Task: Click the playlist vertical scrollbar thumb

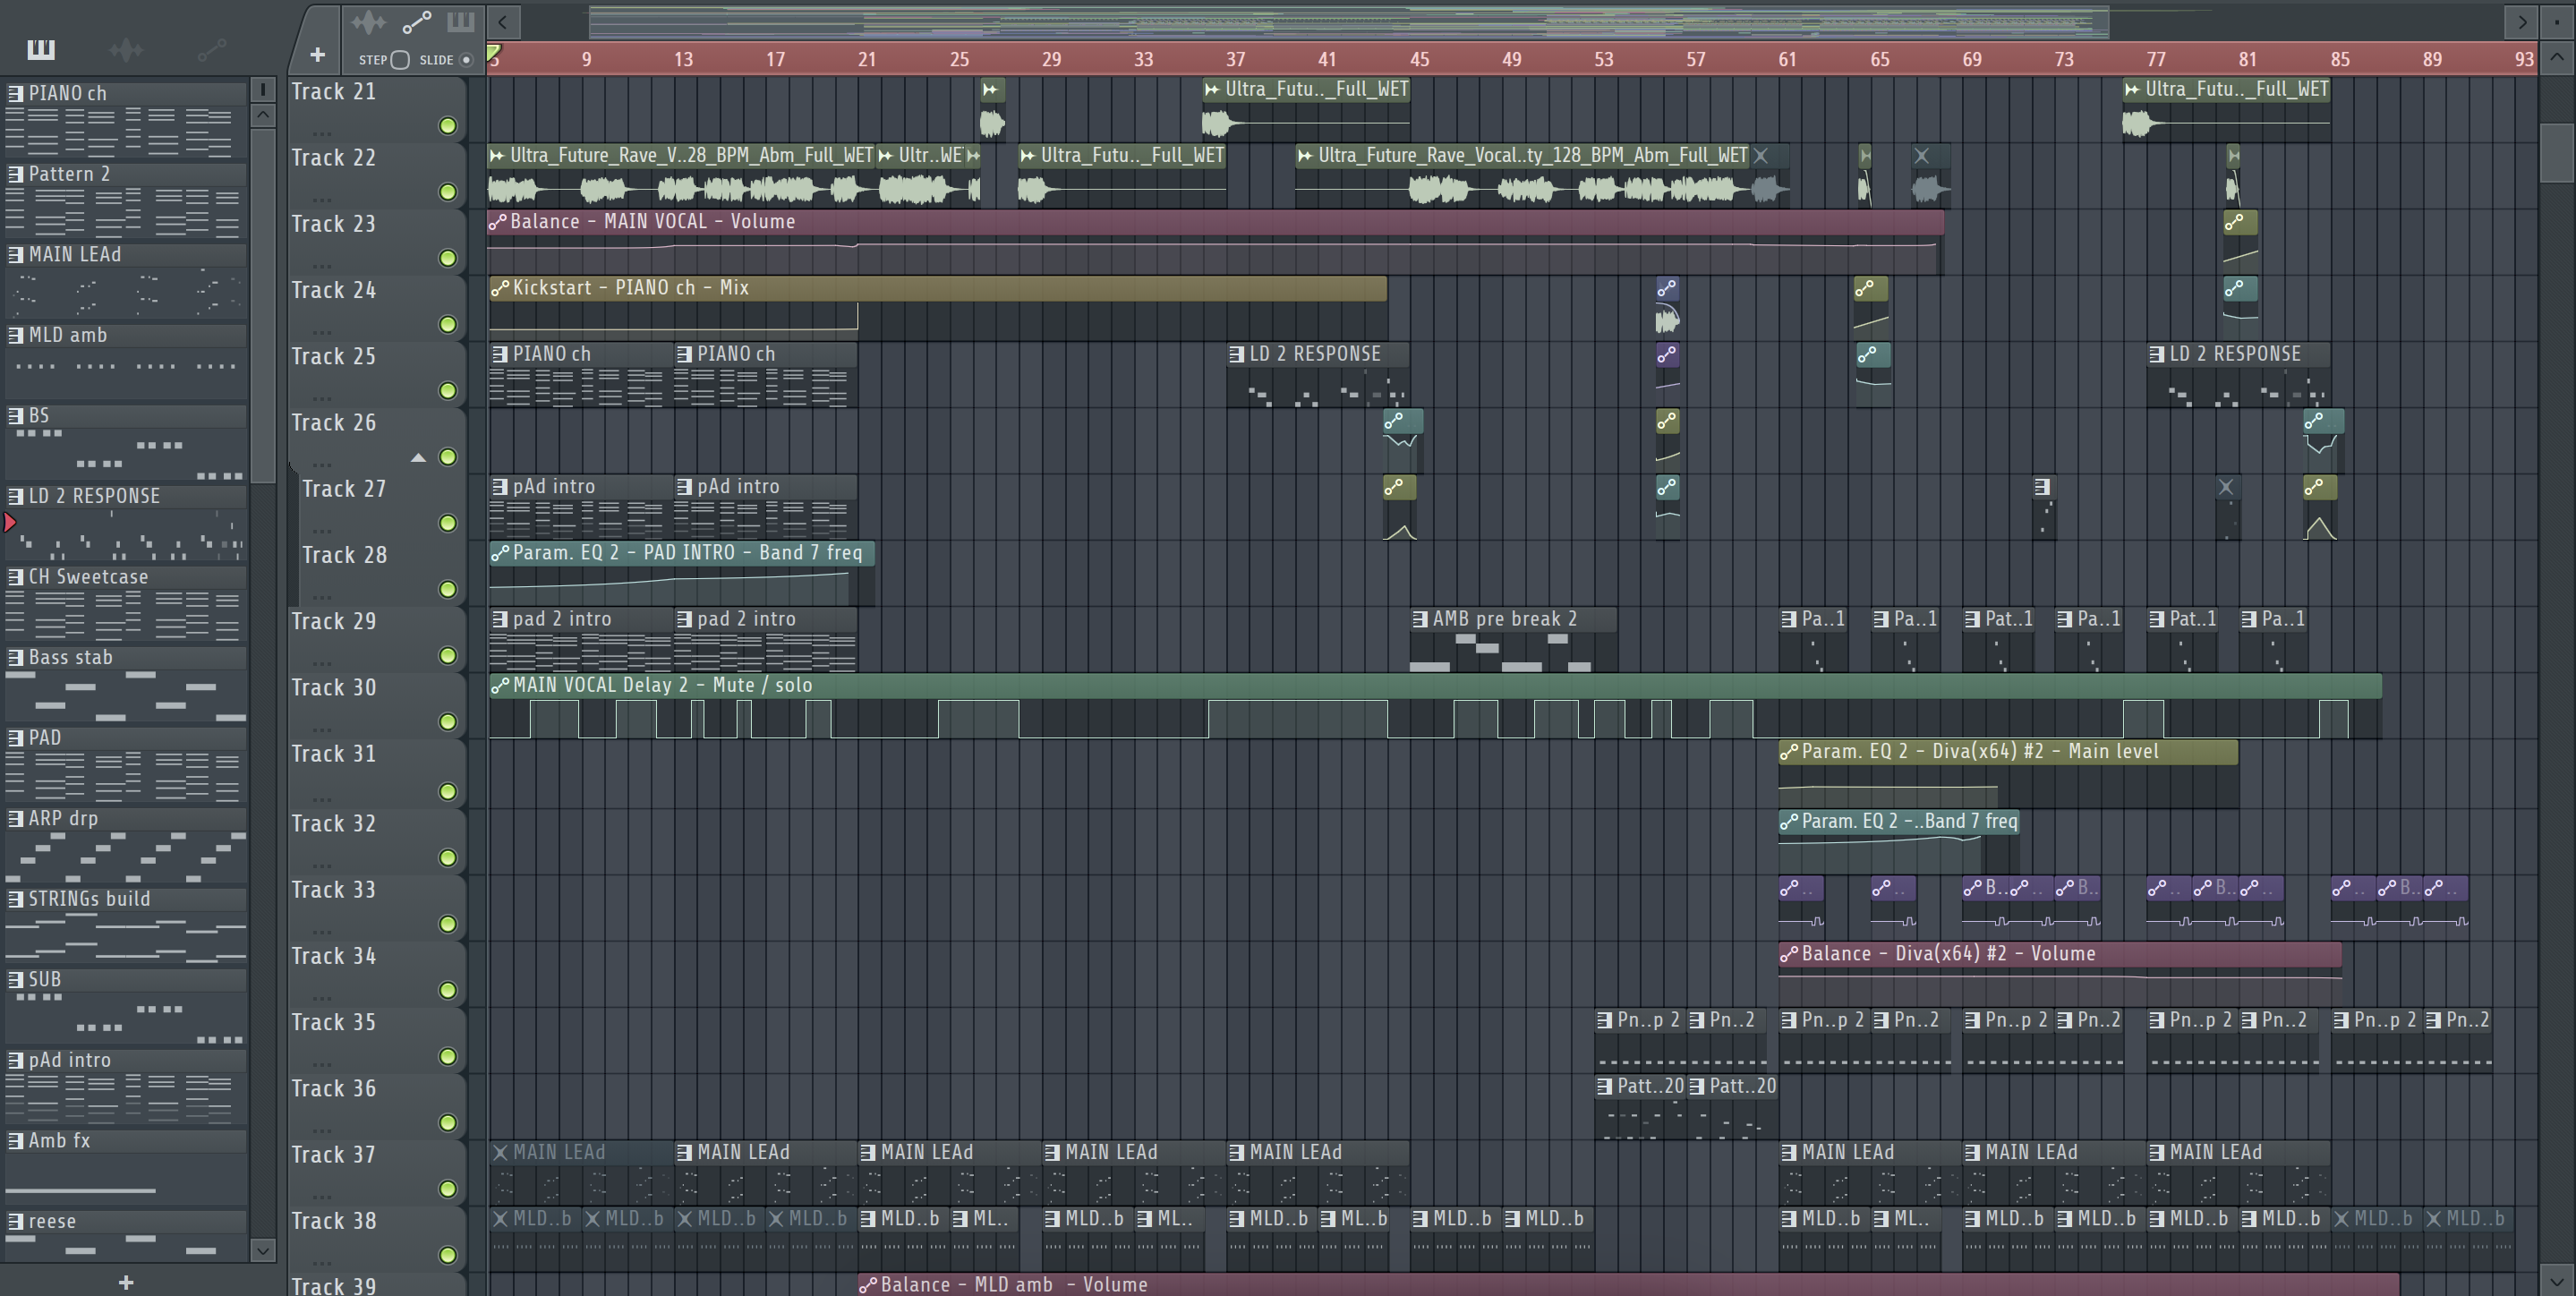Action: pyautogui.click(x=2557, y=151)
